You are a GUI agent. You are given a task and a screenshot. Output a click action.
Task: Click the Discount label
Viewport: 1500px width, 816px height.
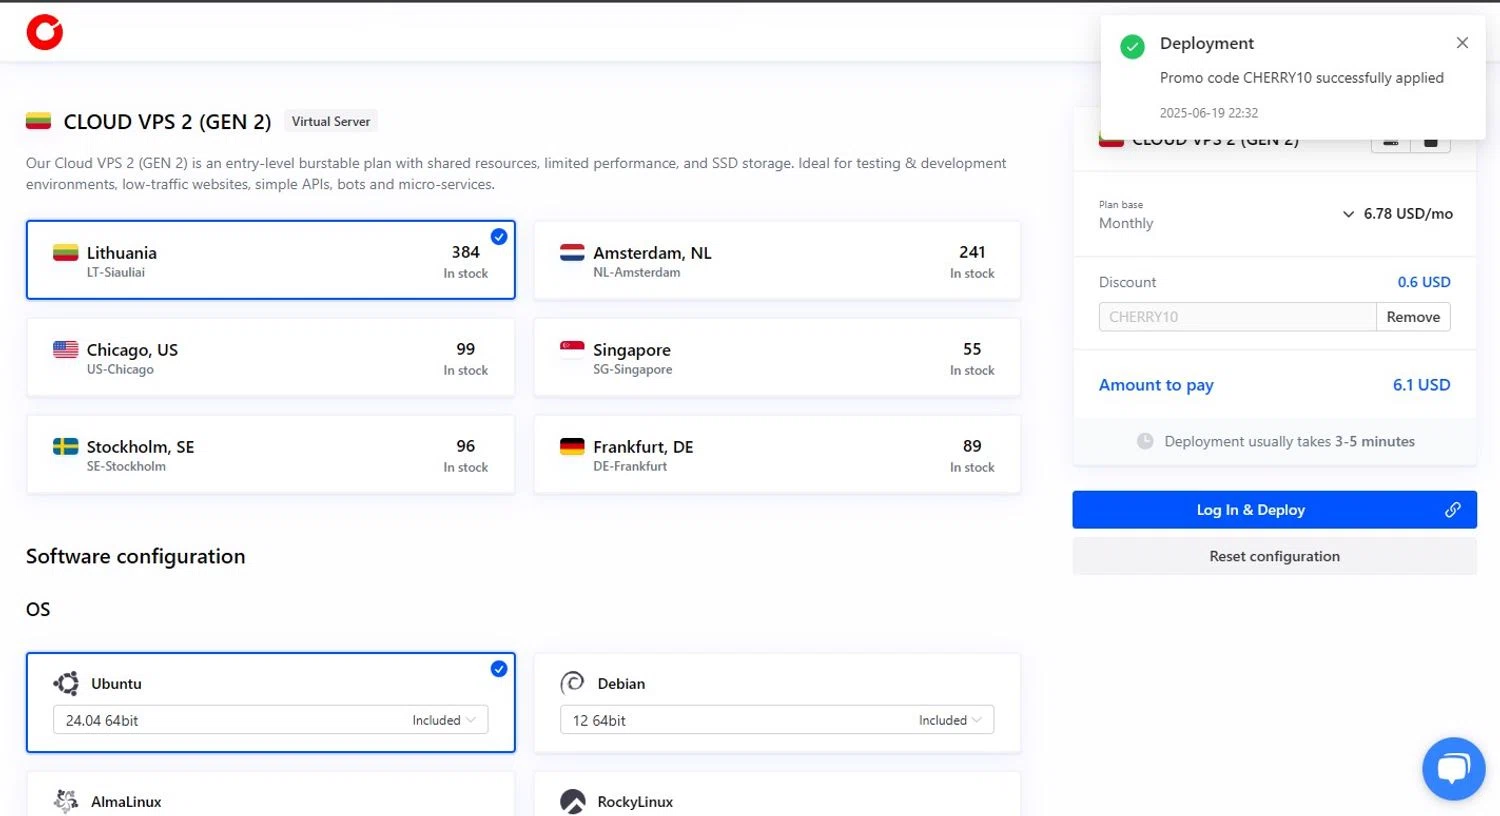1127,282
